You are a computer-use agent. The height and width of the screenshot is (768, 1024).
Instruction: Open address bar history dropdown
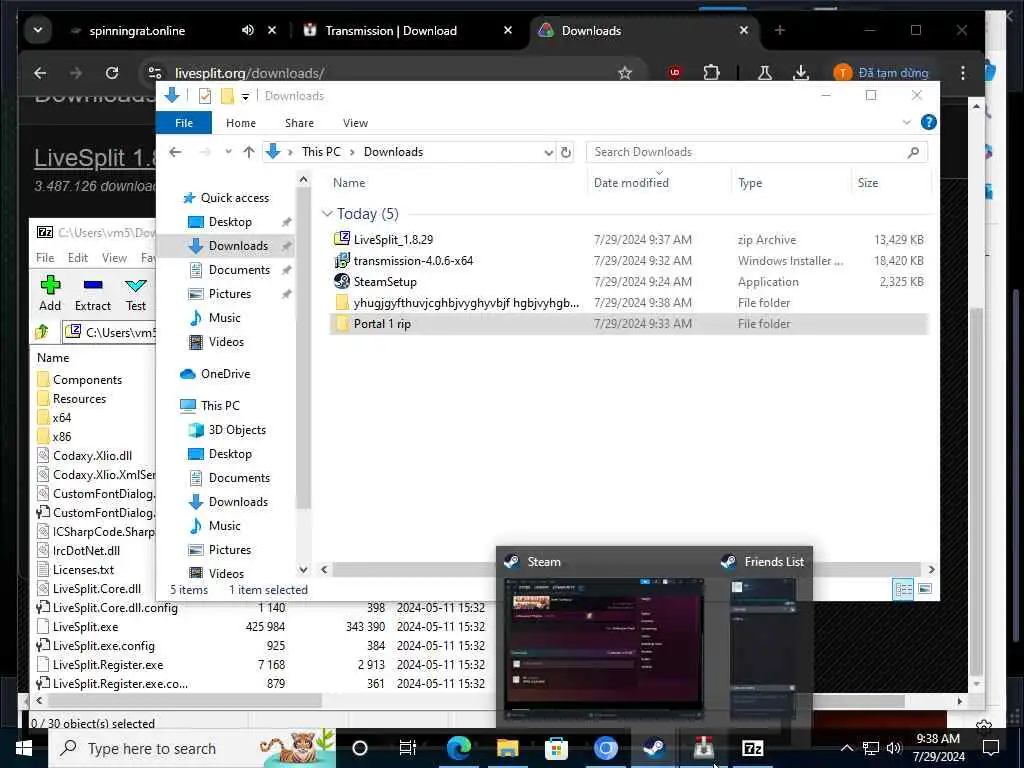tap(549, 152)
